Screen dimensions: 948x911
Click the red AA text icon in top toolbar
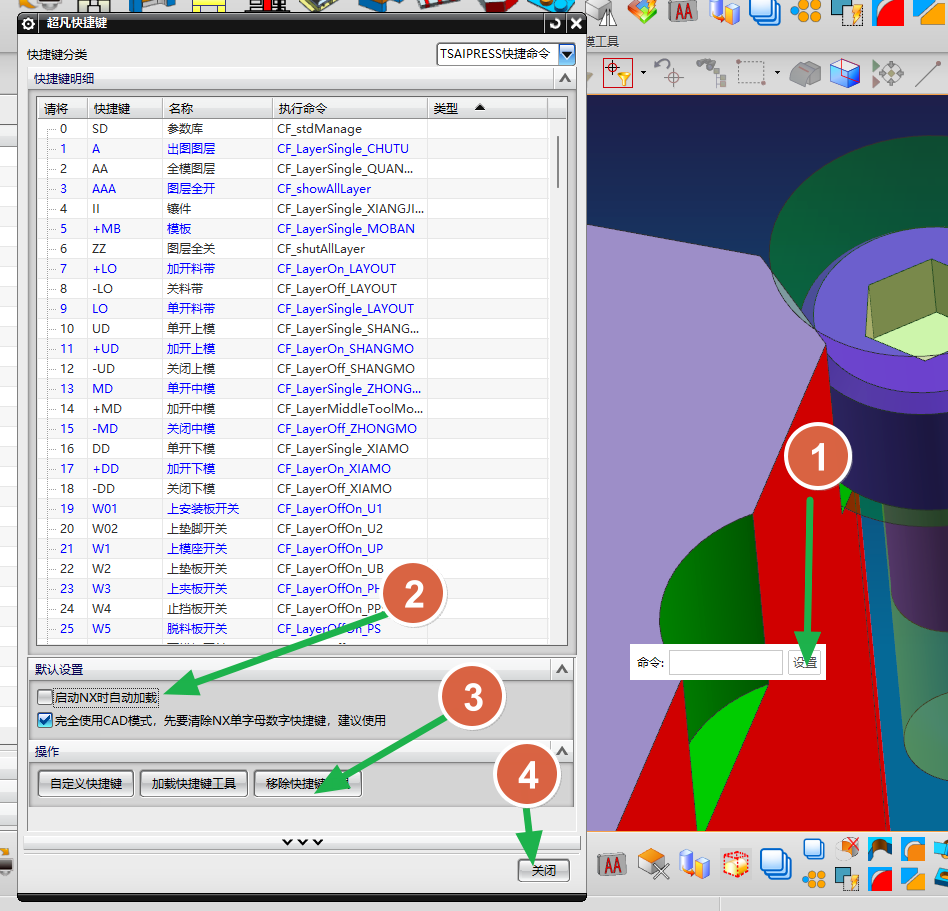tap(683, 11)
